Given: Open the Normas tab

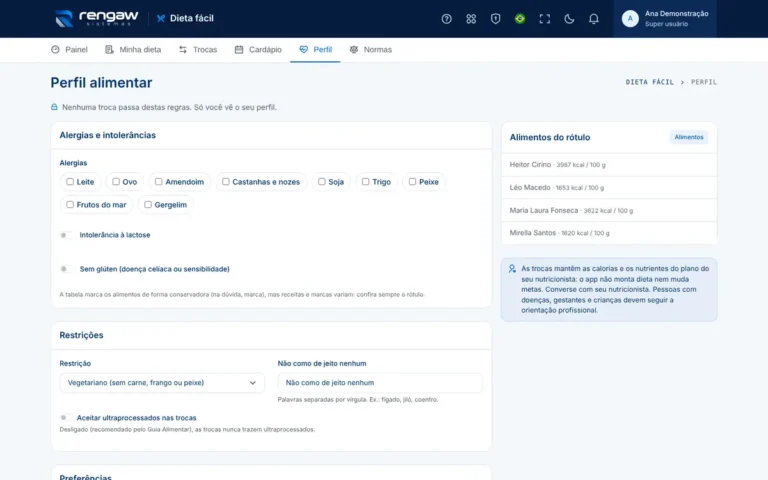Looking at the screenshot, I should 370,49.
